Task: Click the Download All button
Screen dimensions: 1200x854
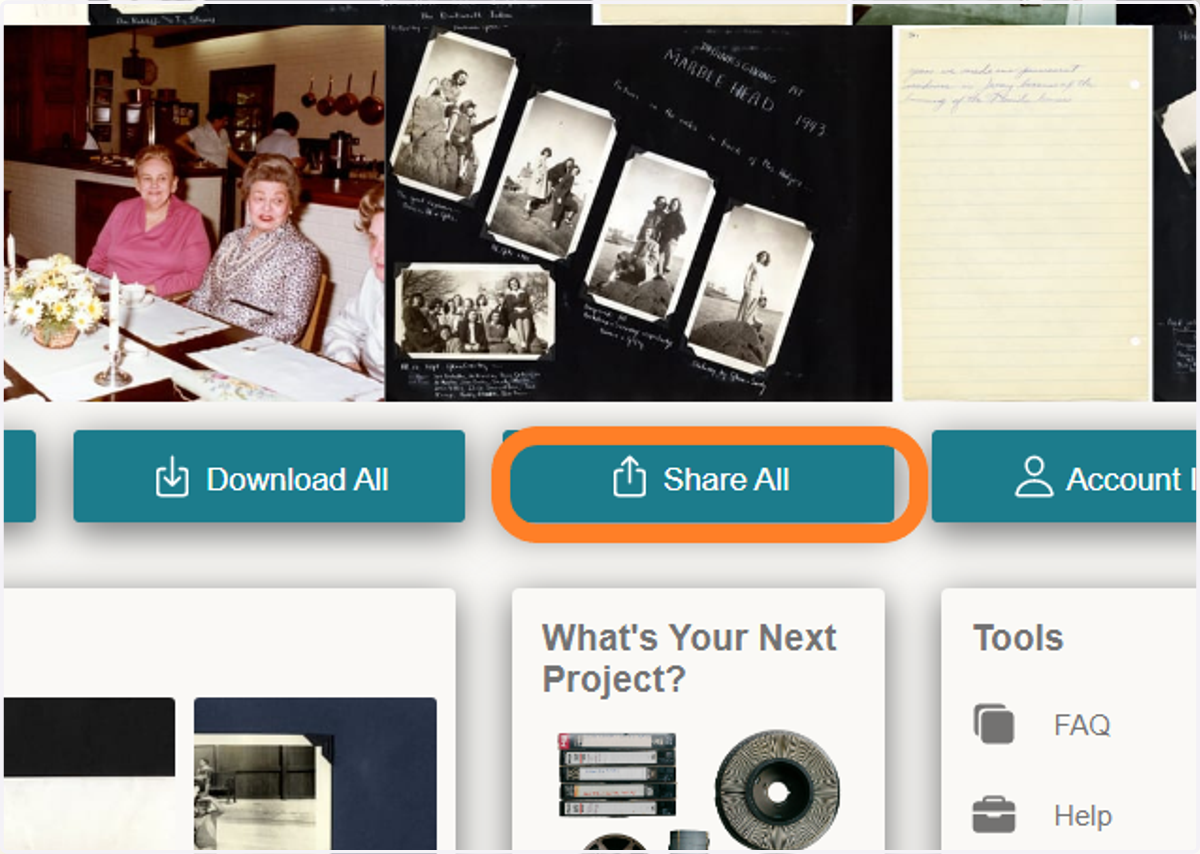Action: click(269, 476)
